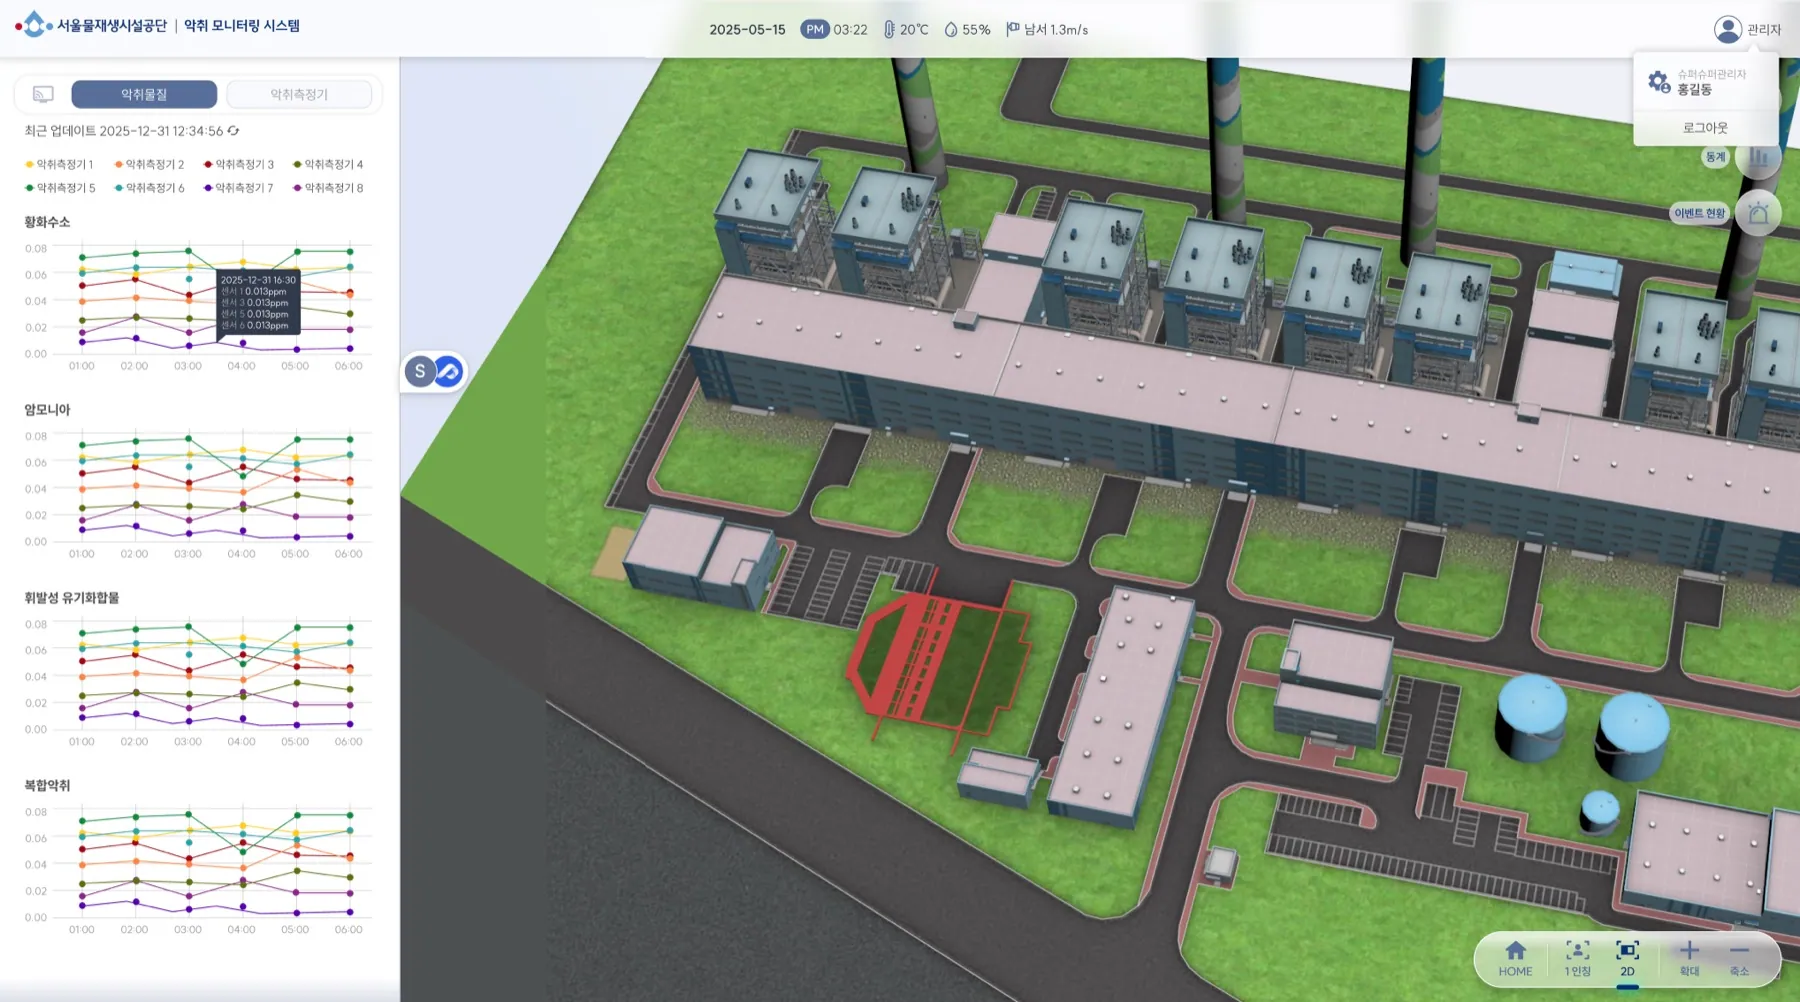This screenshot has width=1800, height=1002.
Task: Click the 복합악취 chart heading
Action: point(47,786)
